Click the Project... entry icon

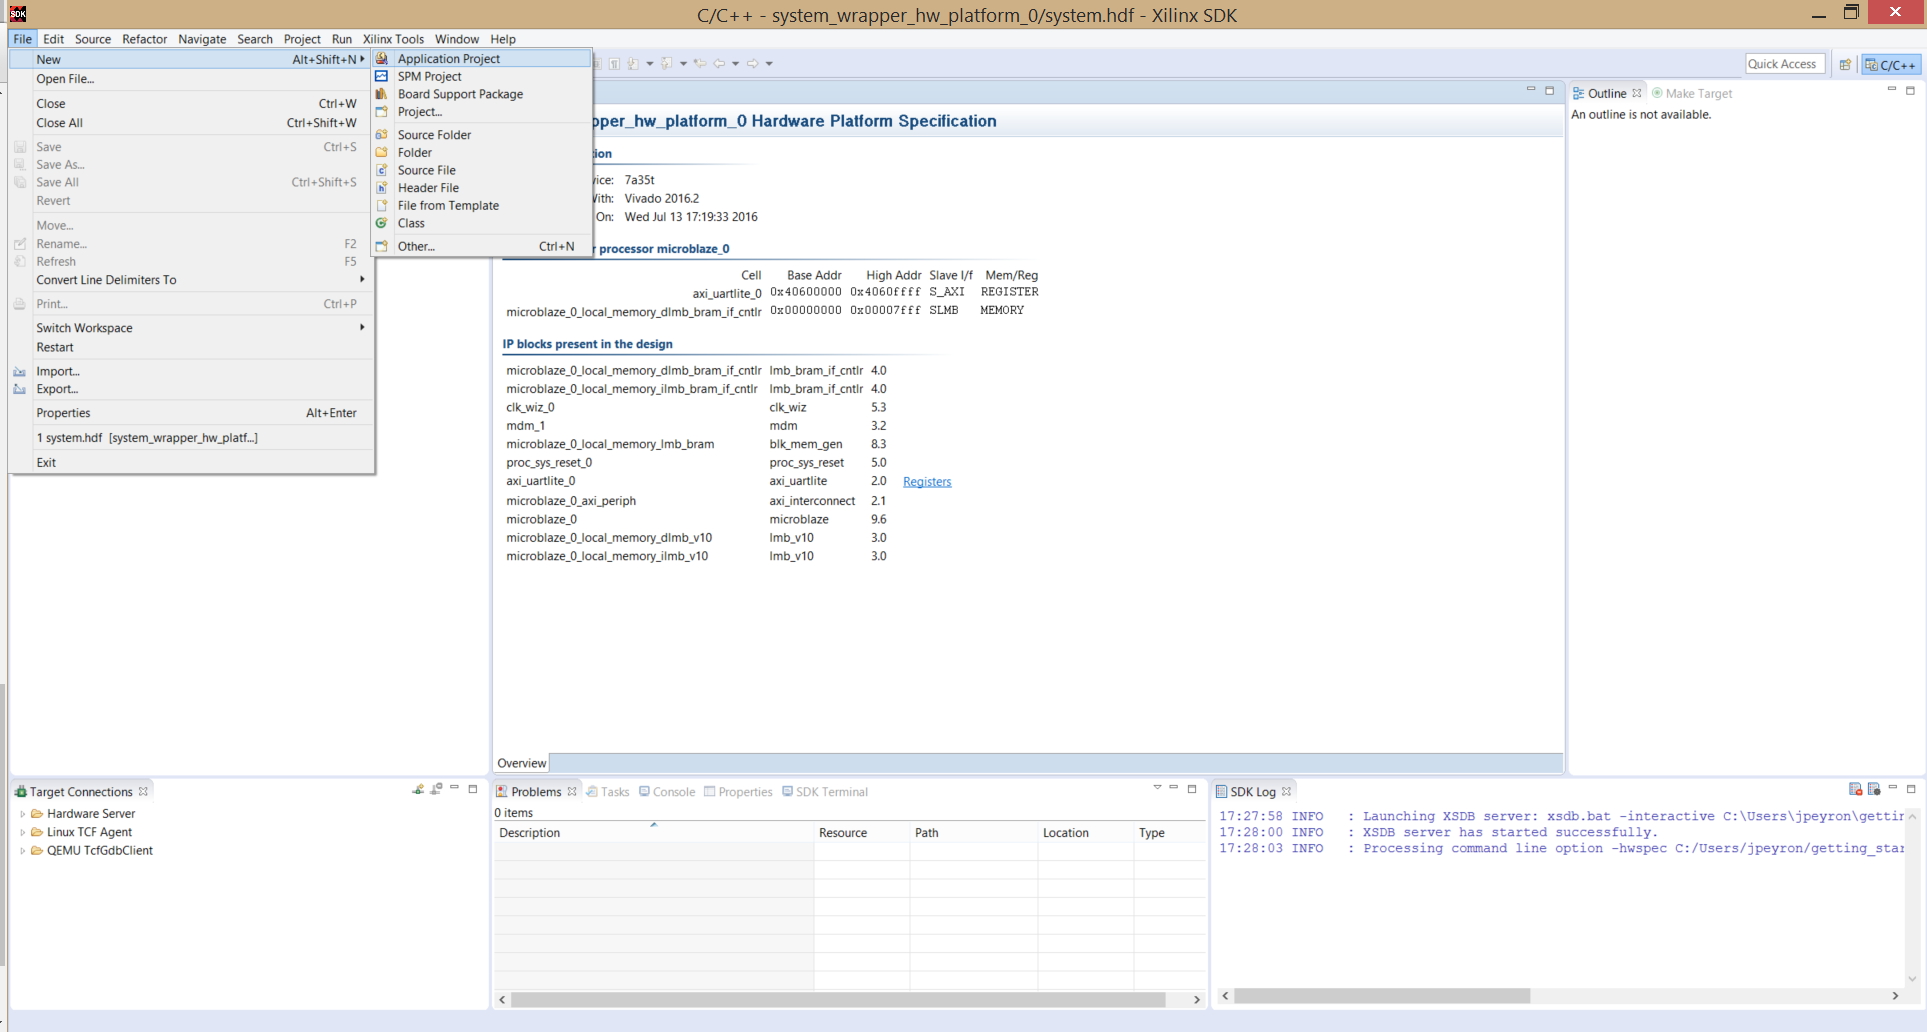click(381, 112)
